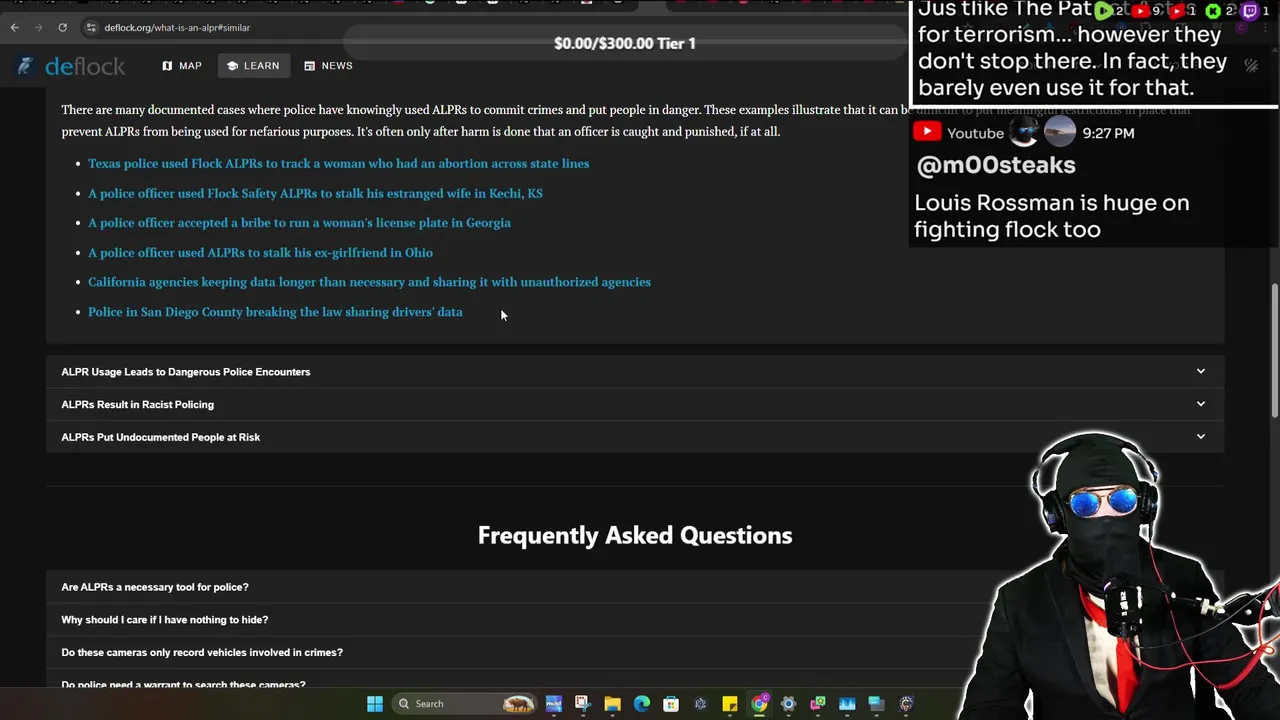The image size is (1280, 720).
Task: Click the page vertical scrollbar thumb
Action: (1275, 350)
